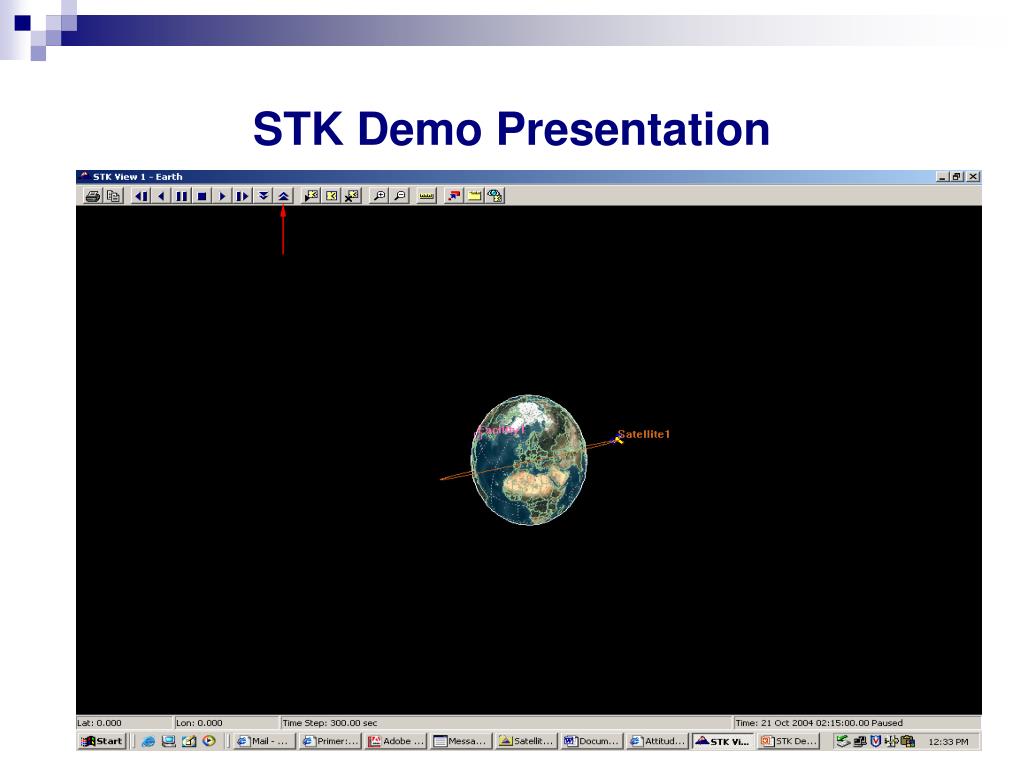
Task: Click the last system tray icon by clock
Action: (x=908, y=741)
